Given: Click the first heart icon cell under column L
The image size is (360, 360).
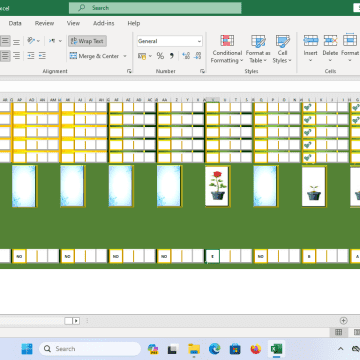Looking at the screenshot, I should point(309,107).
